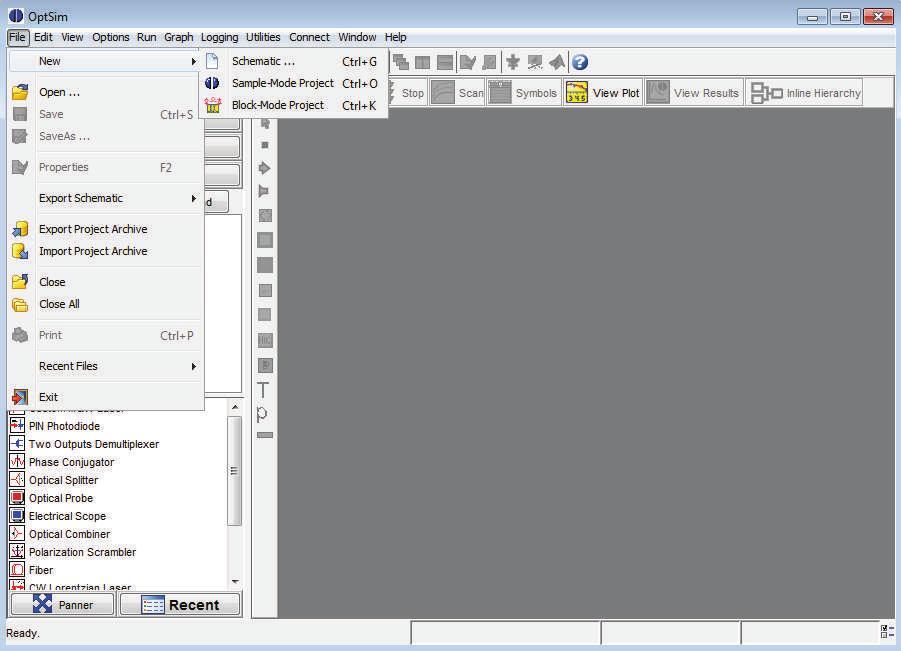Select Import Project Archive
Screen dimensions: 901x651
tap(106, 251)
